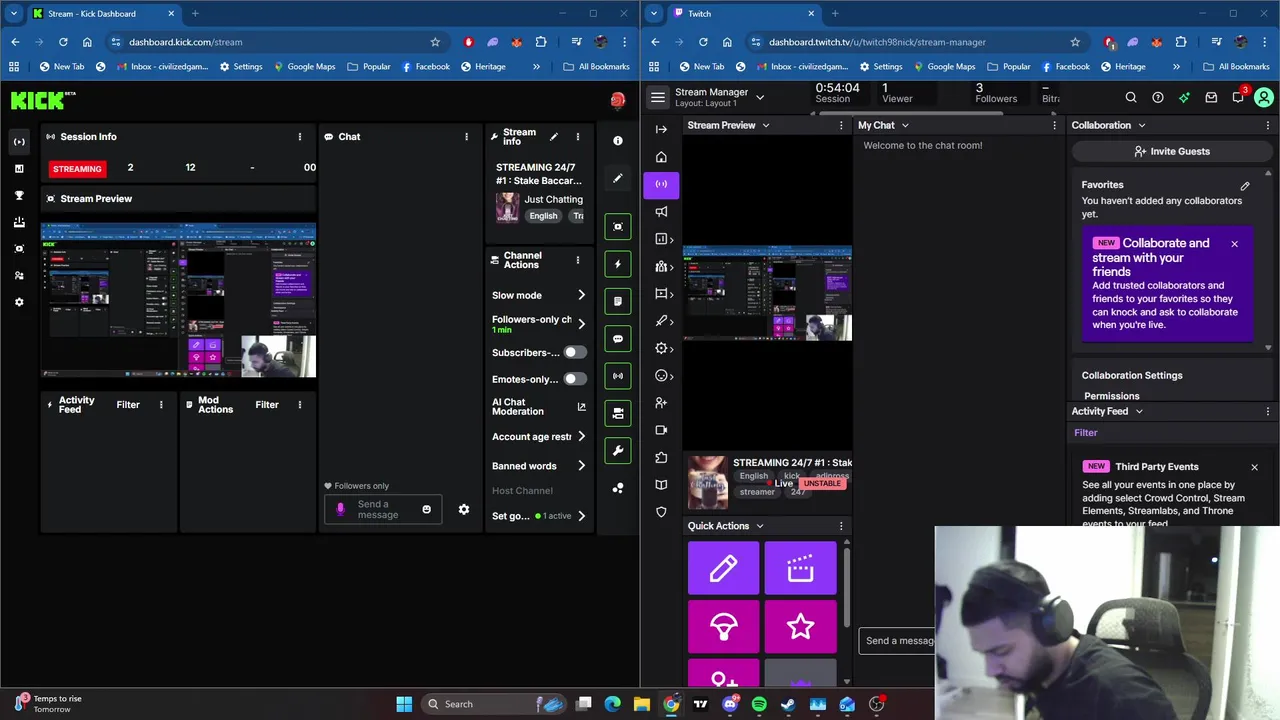This screenshot has height=720, width=1280.
Task: Open Twitch sidebar Home icon
Action: [661, 157]
